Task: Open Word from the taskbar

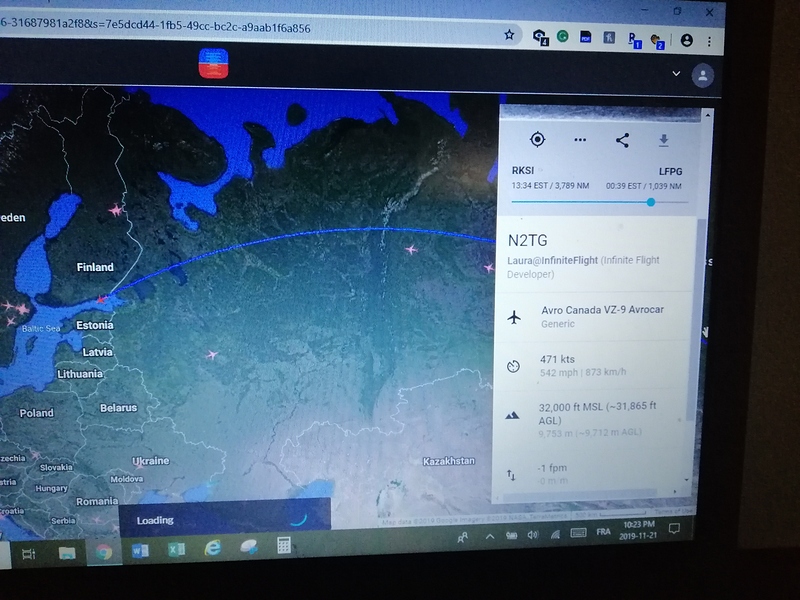Action: [x=140, y=551]
